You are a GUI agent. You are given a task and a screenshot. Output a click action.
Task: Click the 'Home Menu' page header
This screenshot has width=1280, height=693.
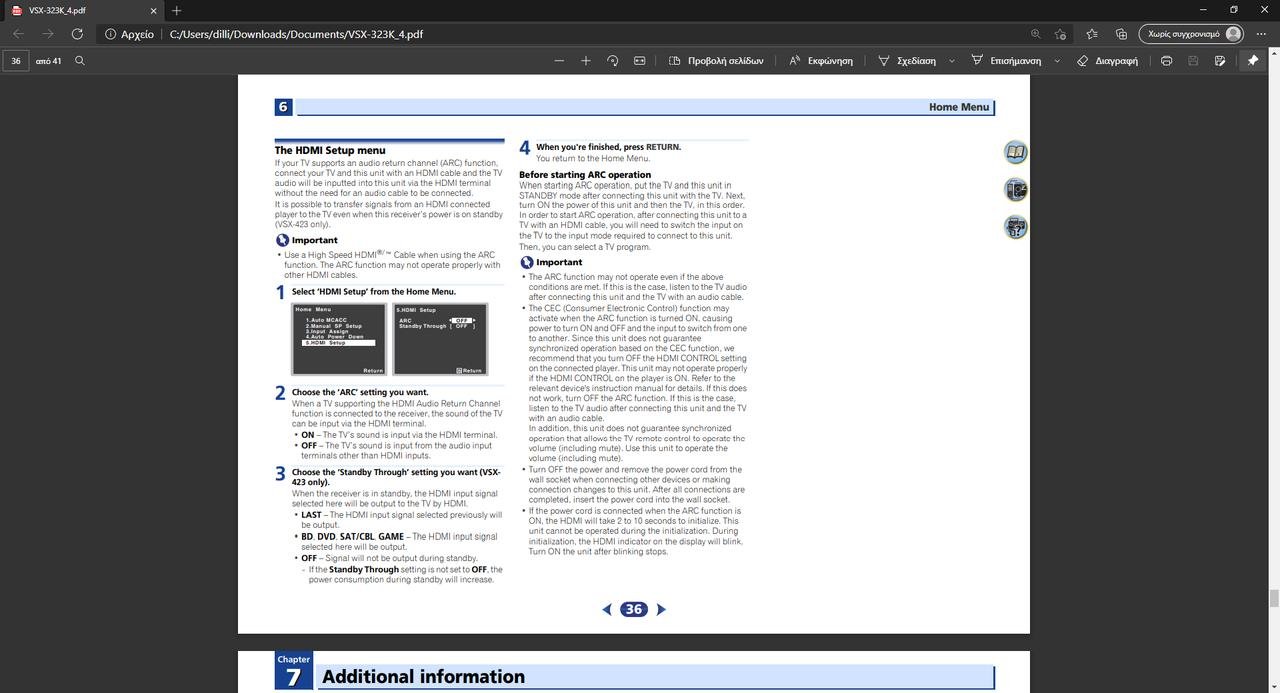point(959,107)
